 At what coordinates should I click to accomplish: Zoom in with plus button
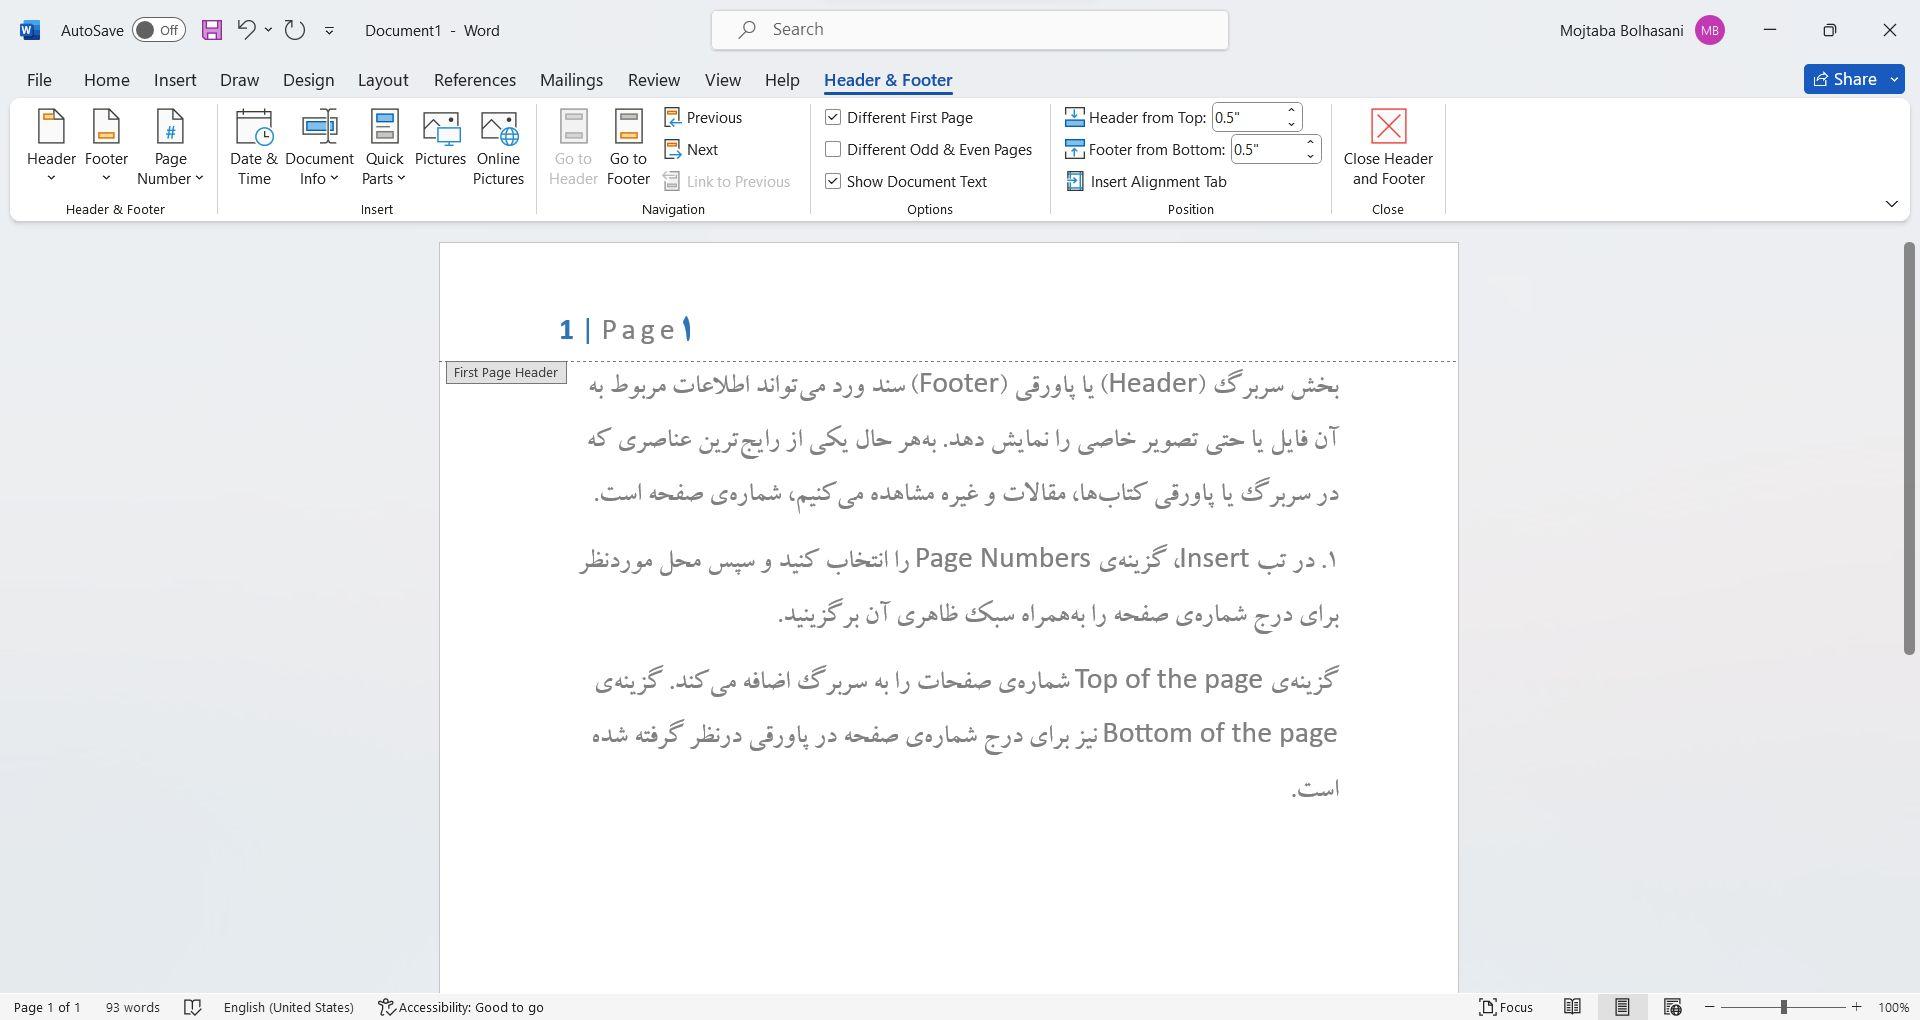coord(1857,1007)
